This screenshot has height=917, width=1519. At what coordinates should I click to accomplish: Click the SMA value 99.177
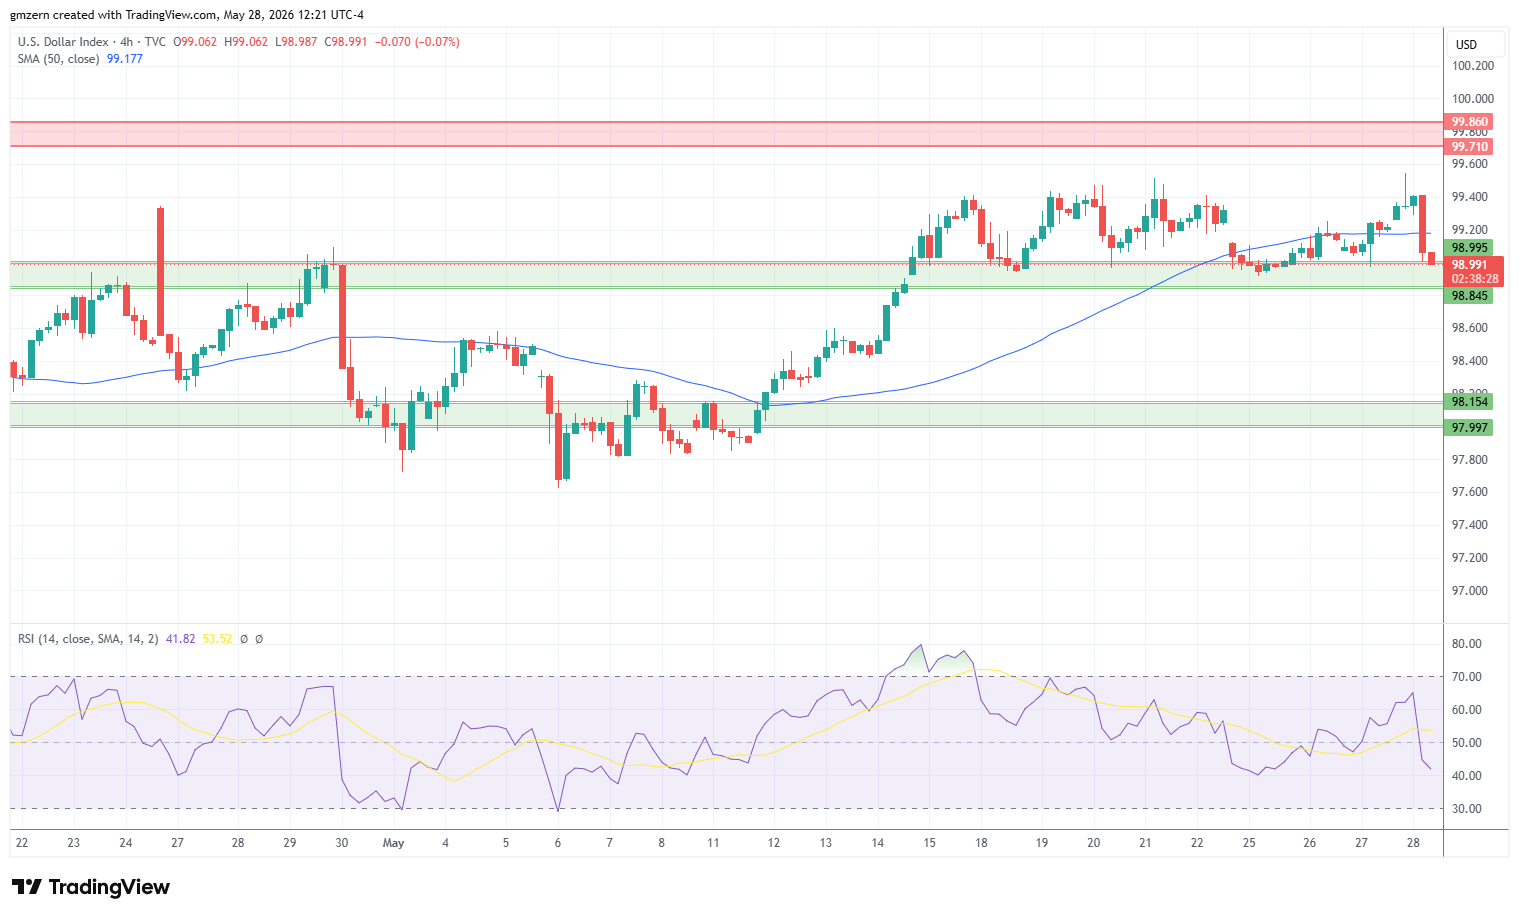[125, 59]
